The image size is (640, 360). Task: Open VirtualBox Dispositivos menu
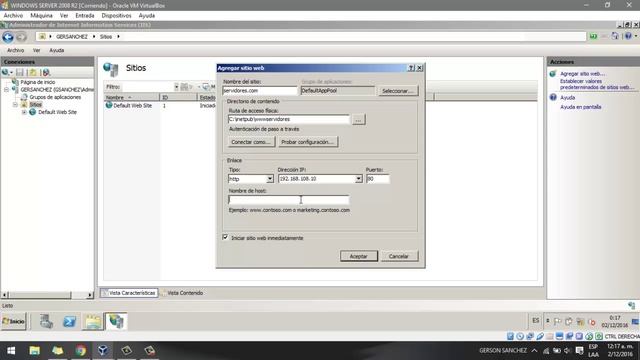[116, 16]
